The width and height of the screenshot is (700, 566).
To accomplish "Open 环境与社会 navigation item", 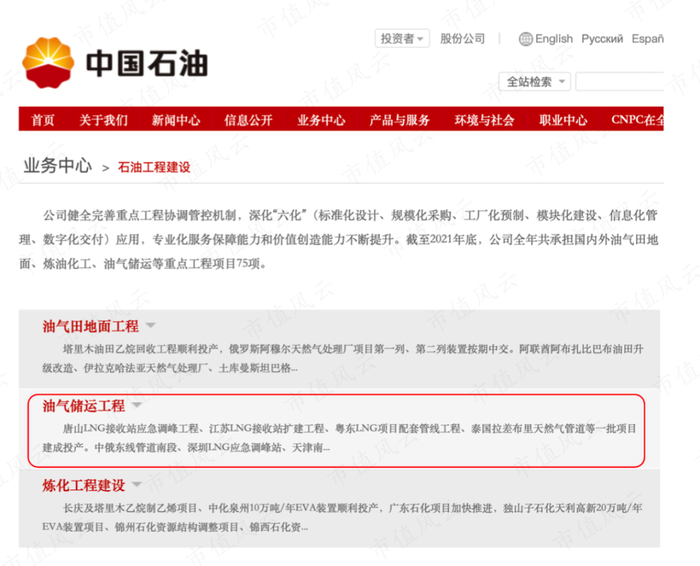I will point(484,120).
